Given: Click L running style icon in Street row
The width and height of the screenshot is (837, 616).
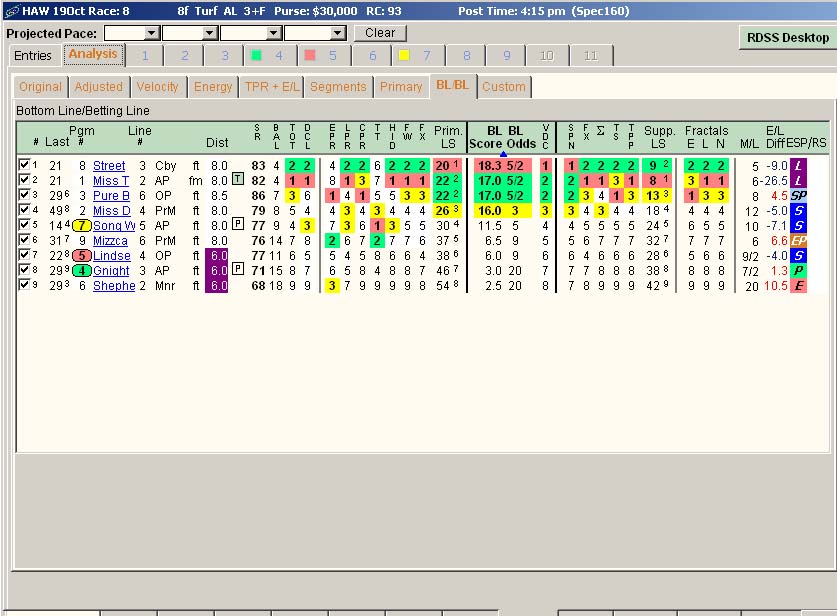Looking at the screenshot, I should click(799, 165).
